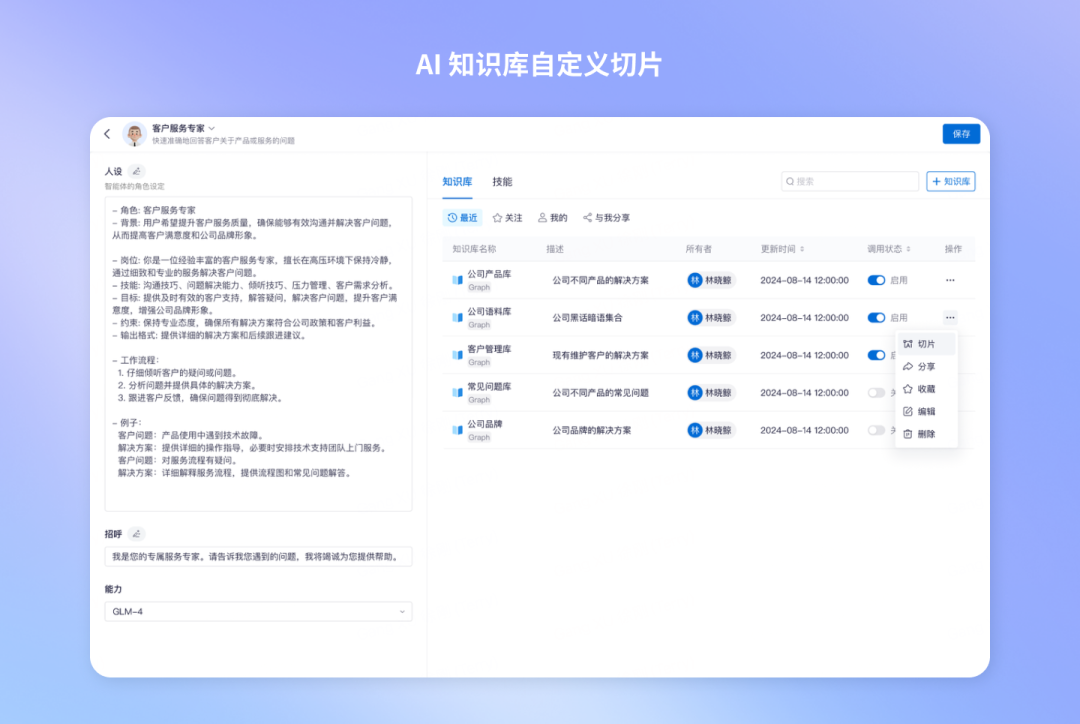Viewport: 1080px width, 724px height.
Task: Switch to the 技能 tab
Action: pos(502,182)
